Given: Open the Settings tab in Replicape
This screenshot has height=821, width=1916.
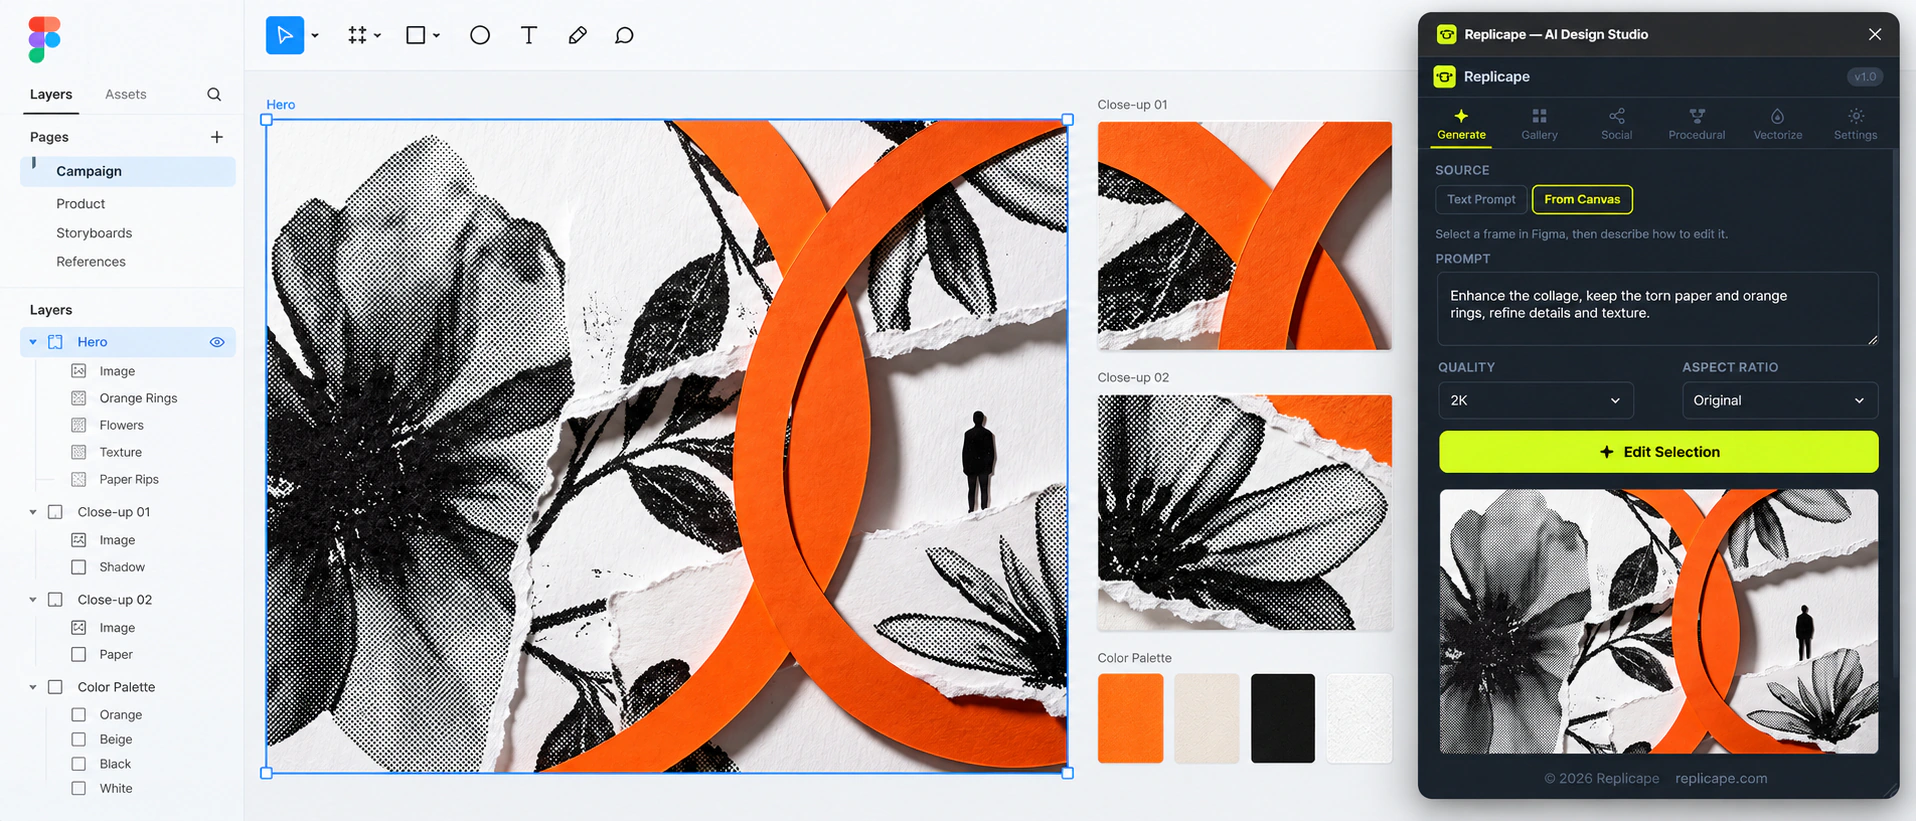Looking at the screenshot, I should (1856, 125).
